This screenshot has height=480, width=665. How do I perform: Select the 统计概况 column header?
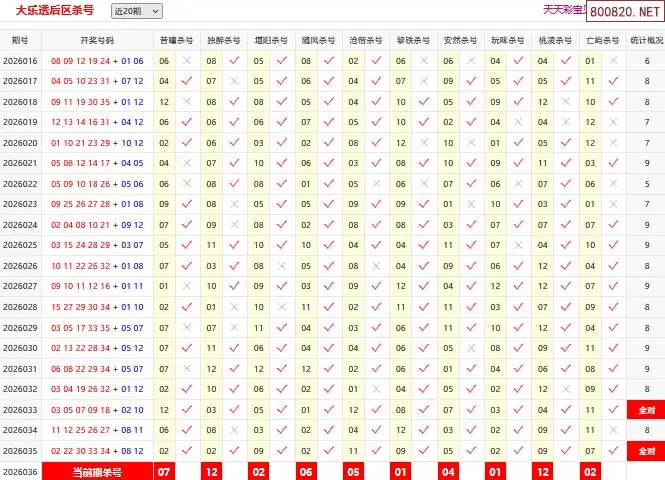[647, 41]
